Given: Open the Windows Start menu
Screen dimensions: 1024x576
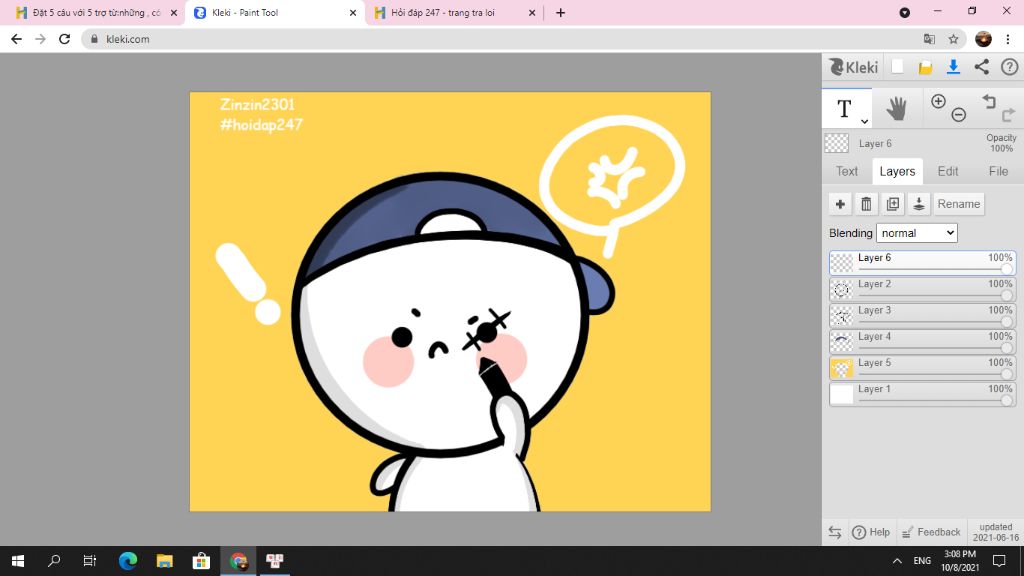Looking at the screenshot, I should [x=18, y=560].
